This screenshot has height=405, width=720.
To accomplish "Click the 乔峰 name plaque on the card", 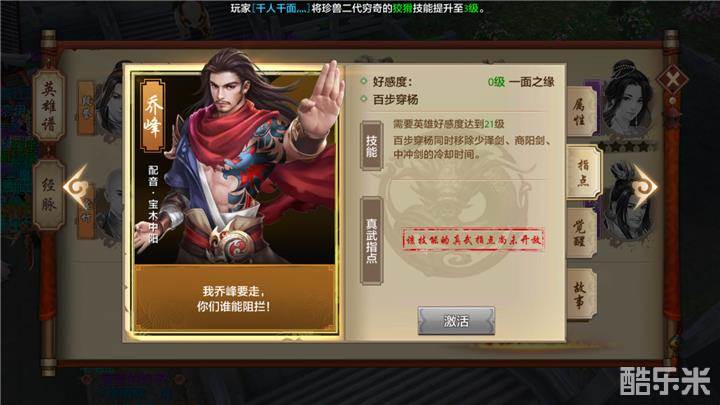I will point(153,115).
